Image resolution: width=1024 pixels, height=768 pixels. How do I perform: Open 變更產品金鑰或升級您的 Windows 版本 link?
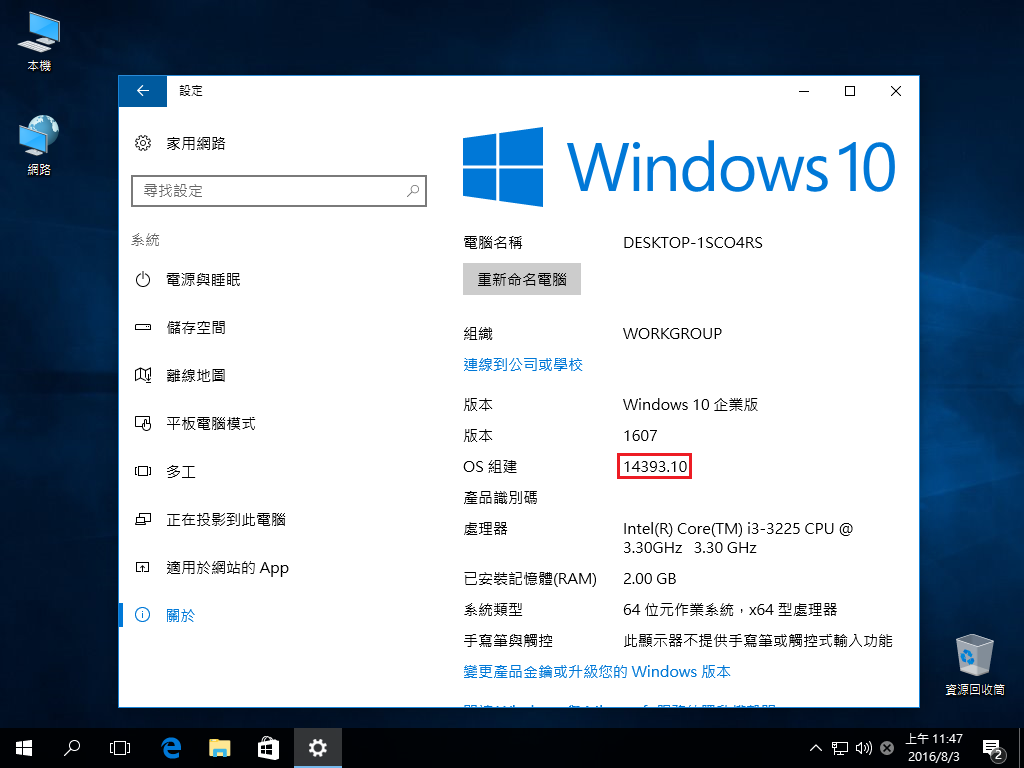597,671
